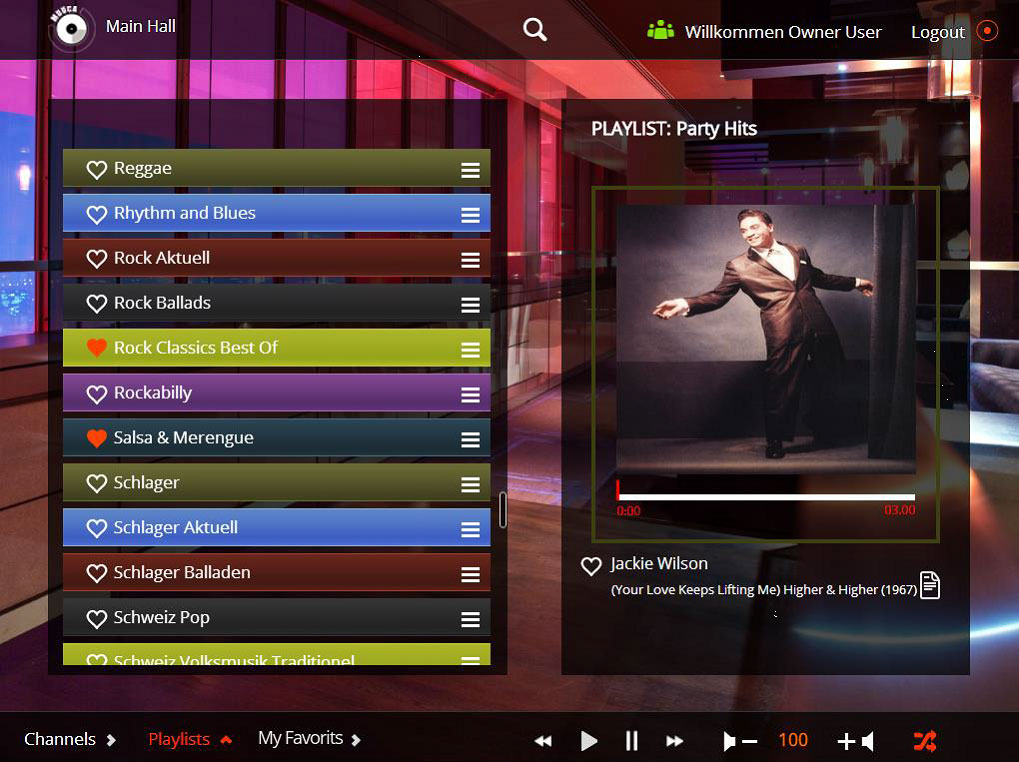This screenshot has height=762, width=1019.
Task: Select the Rhythm and Blues playlist
Action: click(277, 213)
